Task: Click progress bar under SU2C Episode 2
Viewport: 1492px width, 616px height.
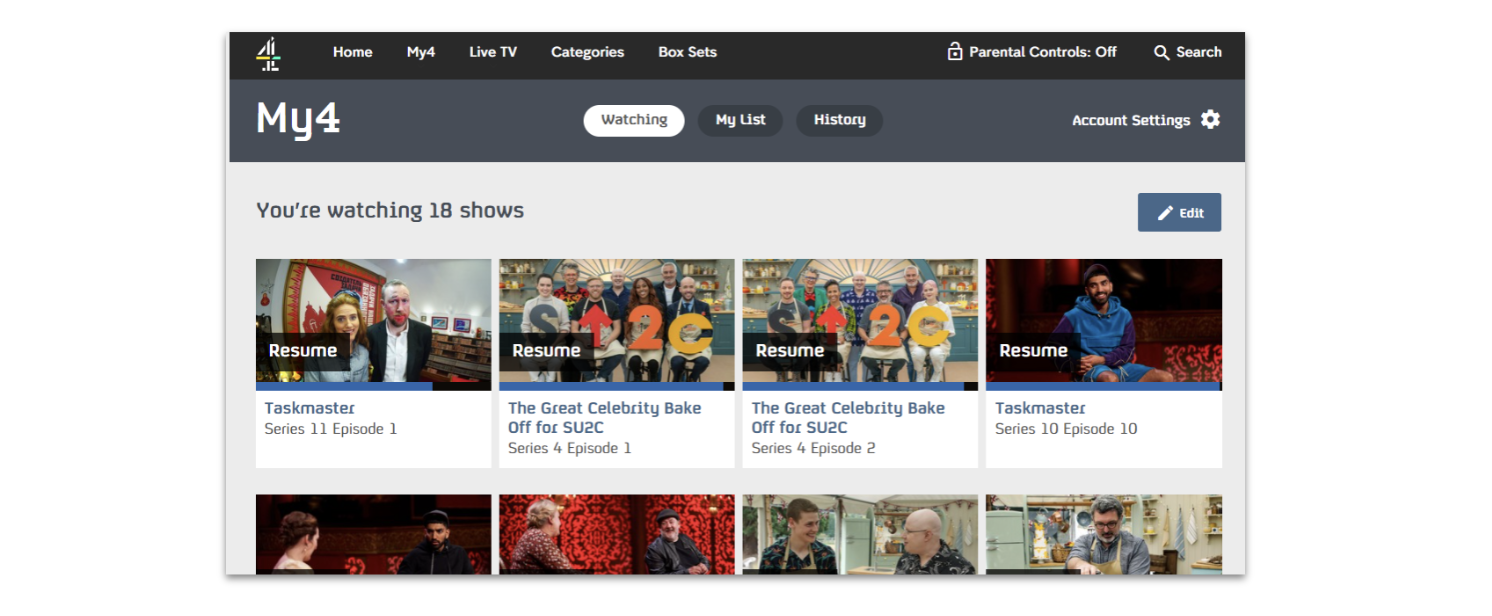Action: pos(860,386)
